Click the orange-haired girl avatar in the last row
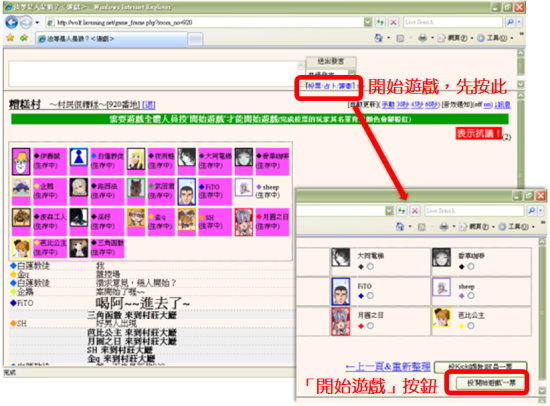 [21, 248]
